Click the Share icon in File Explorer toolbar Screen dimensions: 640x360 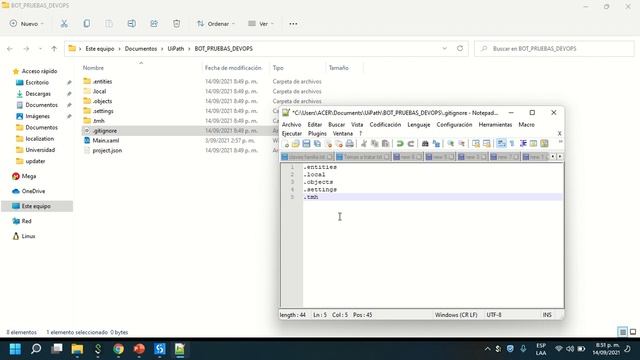(154, 24)
